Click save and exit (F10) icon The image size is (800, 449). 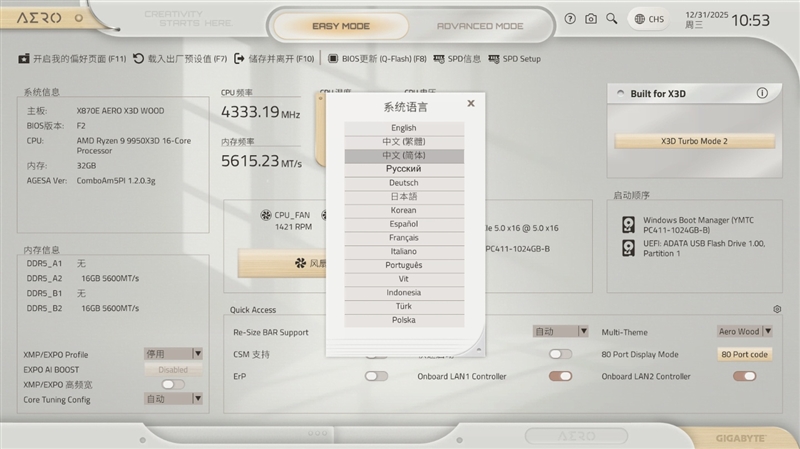point(239,59)
